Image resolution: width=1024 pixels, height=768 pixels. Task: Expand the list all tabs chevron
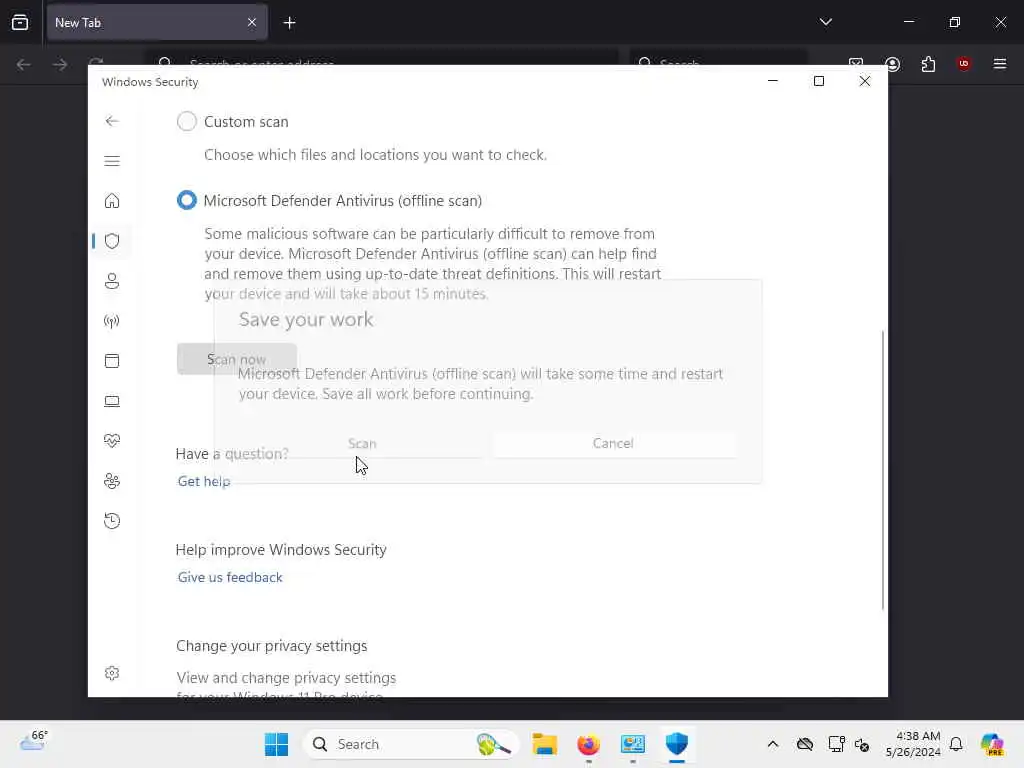[x=825, y=22]
